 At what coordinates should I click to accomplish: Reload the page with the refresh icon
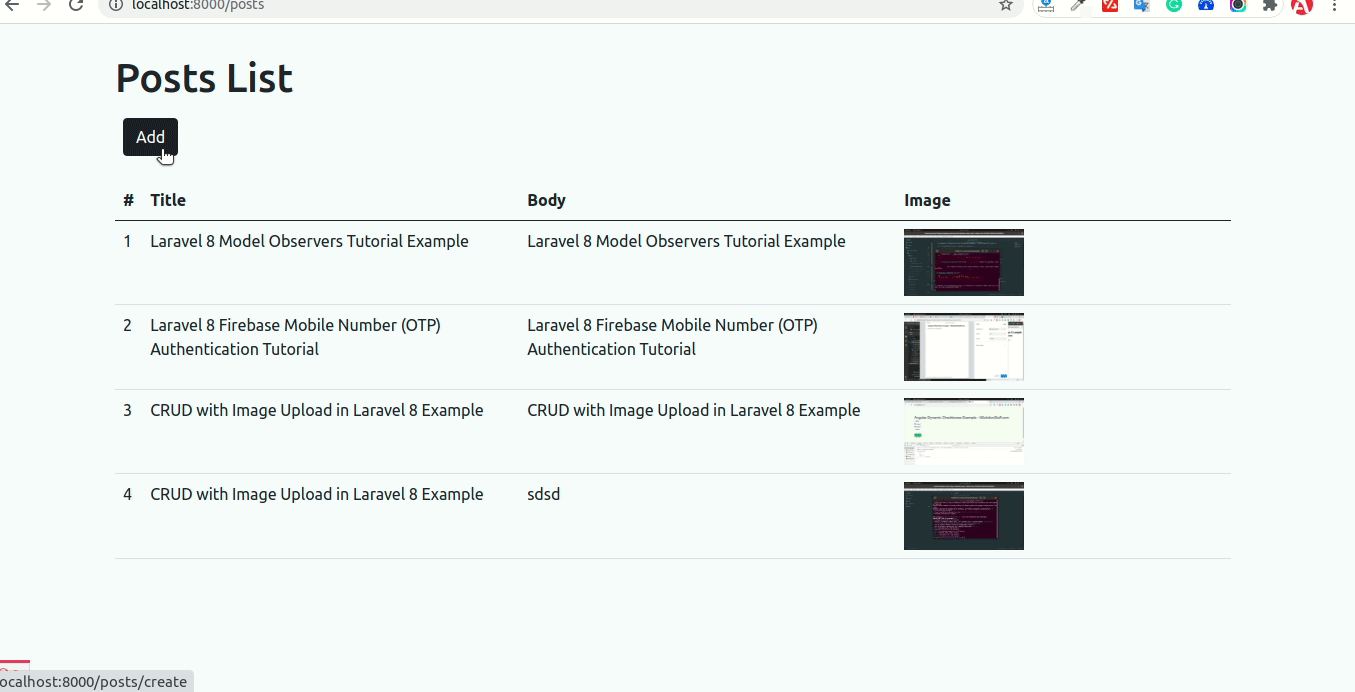coord(76,6)
